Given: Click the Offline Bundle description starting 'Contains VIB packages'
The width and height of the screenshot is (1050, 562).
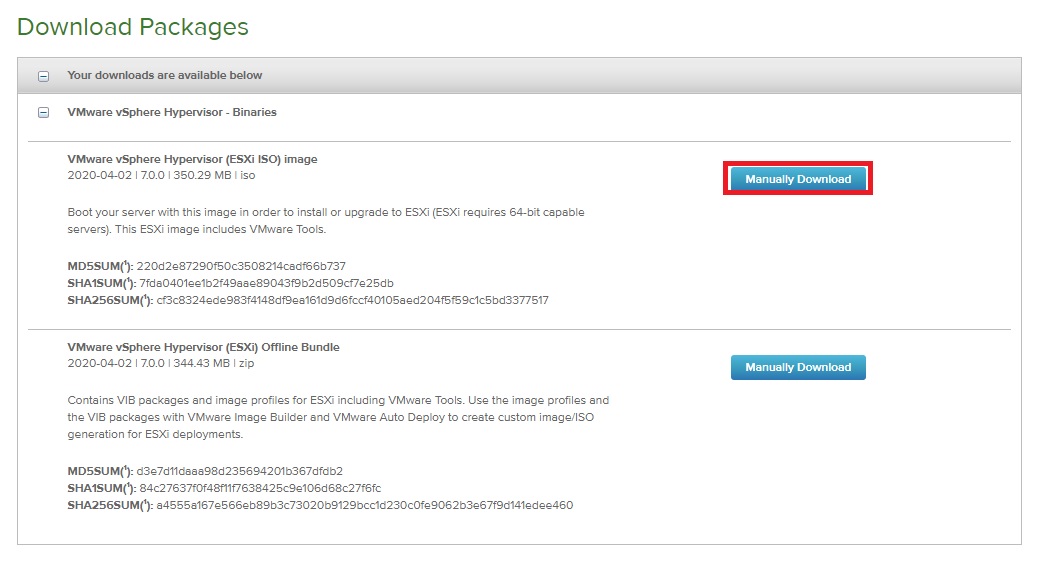Looking at the screenshot, I should point(338,417).
